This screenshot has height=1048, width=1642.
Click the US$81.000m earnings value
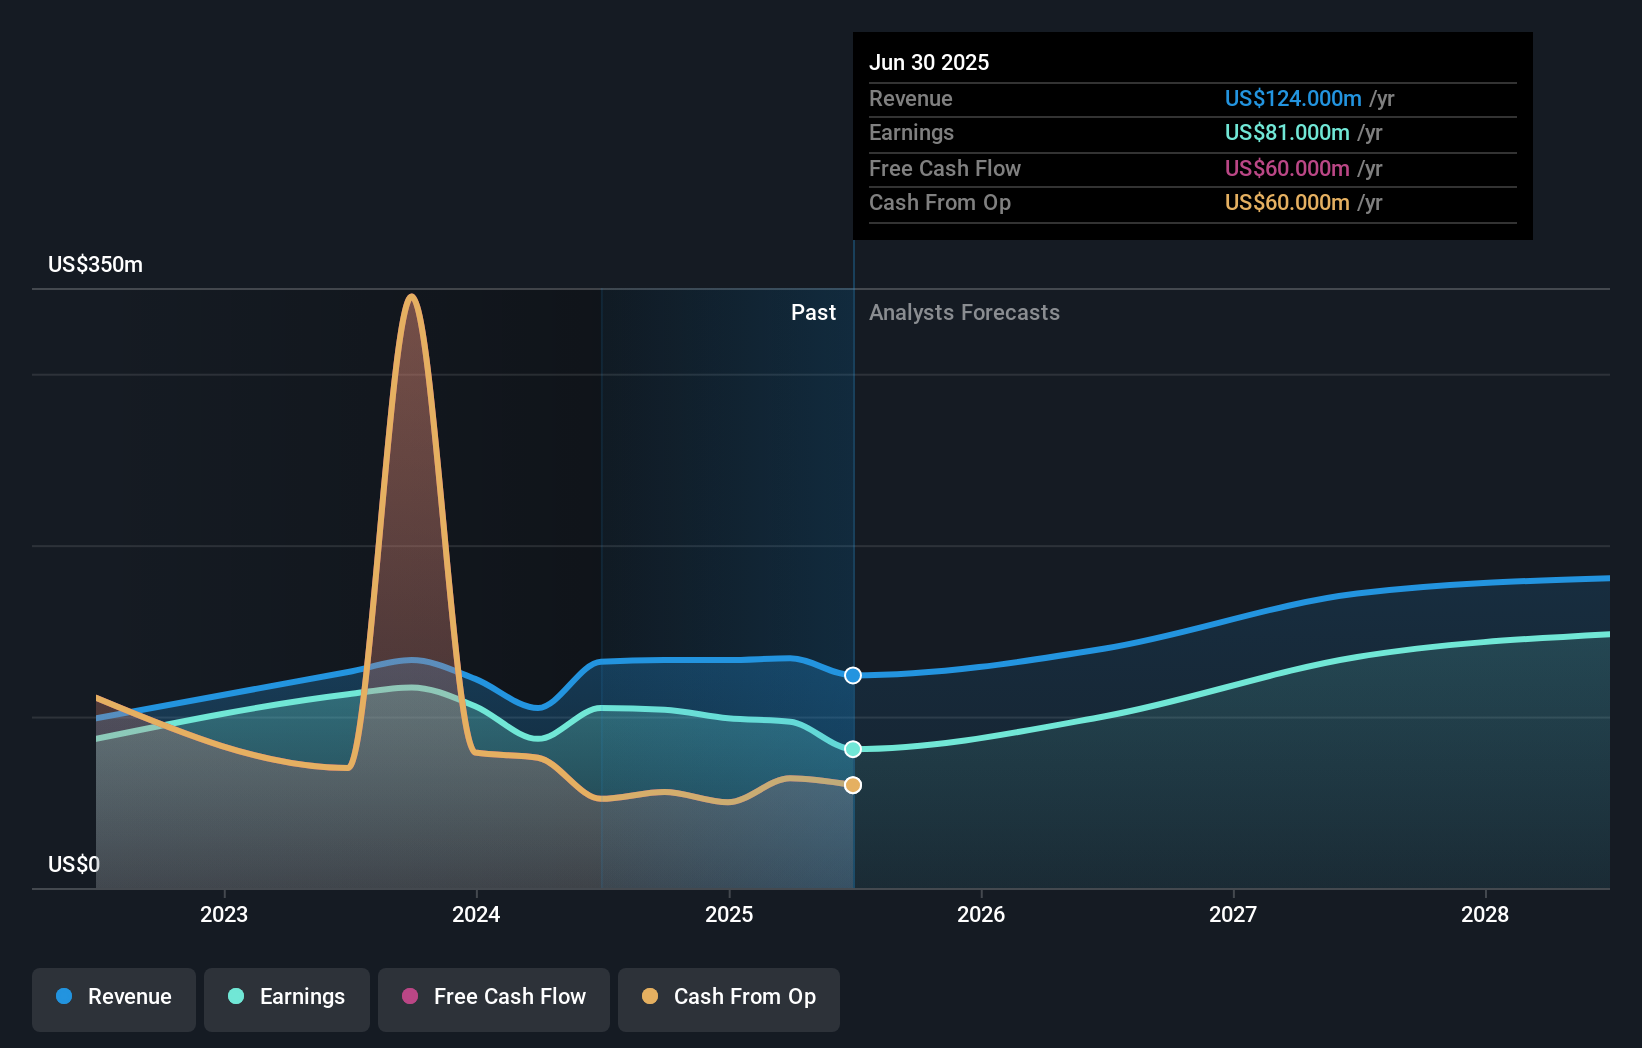coord(1285,132)
